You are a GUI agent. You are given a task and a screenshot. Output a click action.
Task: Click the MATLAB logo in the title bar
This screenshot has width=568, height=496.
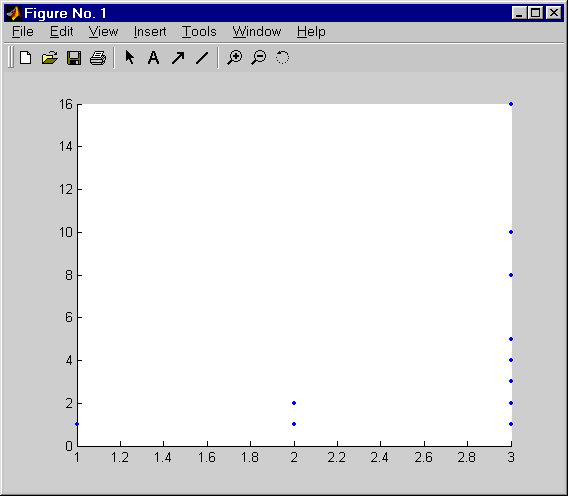(x=14, y=13)
